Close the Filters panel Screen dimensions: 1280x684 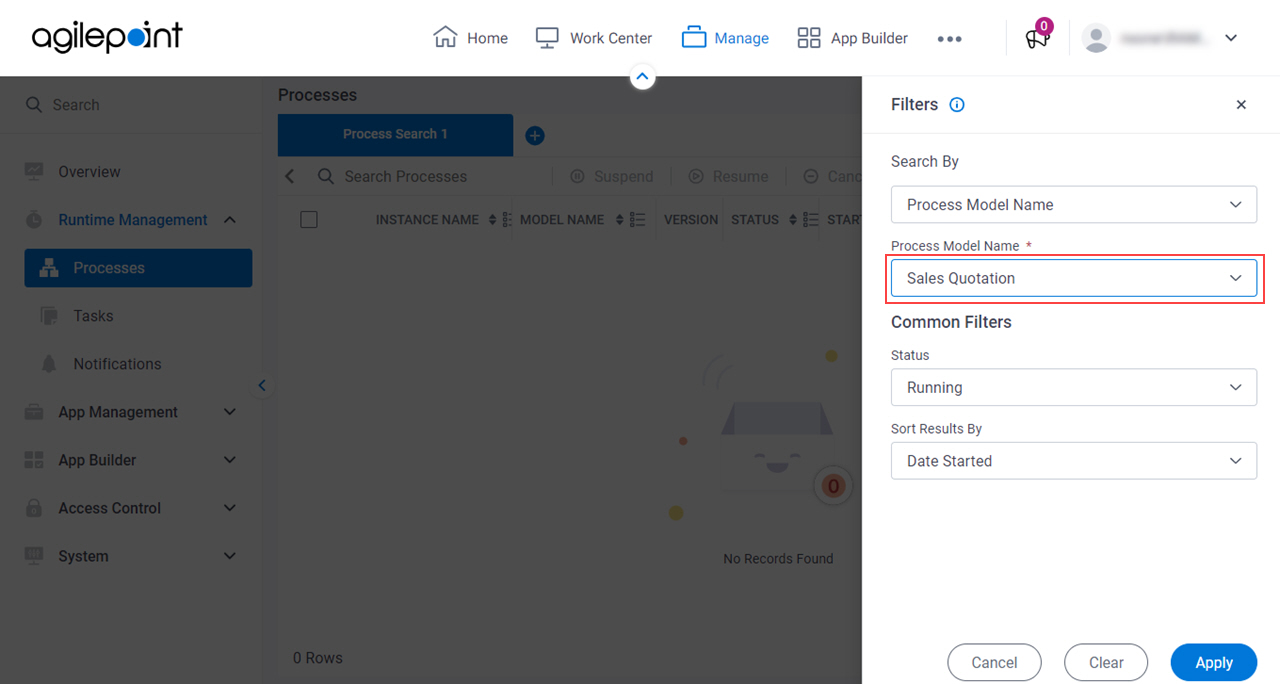pos(1241,104)
